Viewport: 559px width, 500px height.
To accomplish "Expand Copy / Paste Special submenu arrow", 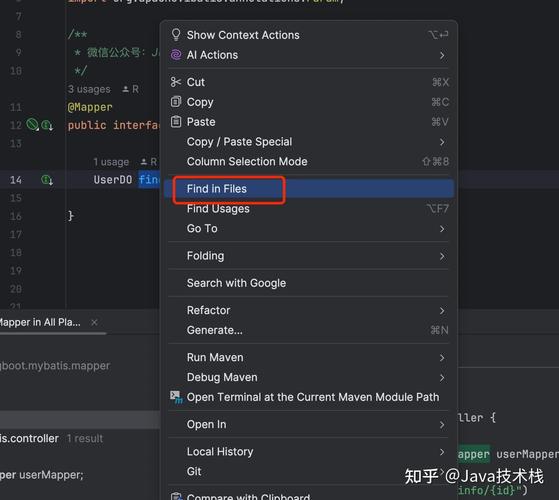I will (442, 142).
